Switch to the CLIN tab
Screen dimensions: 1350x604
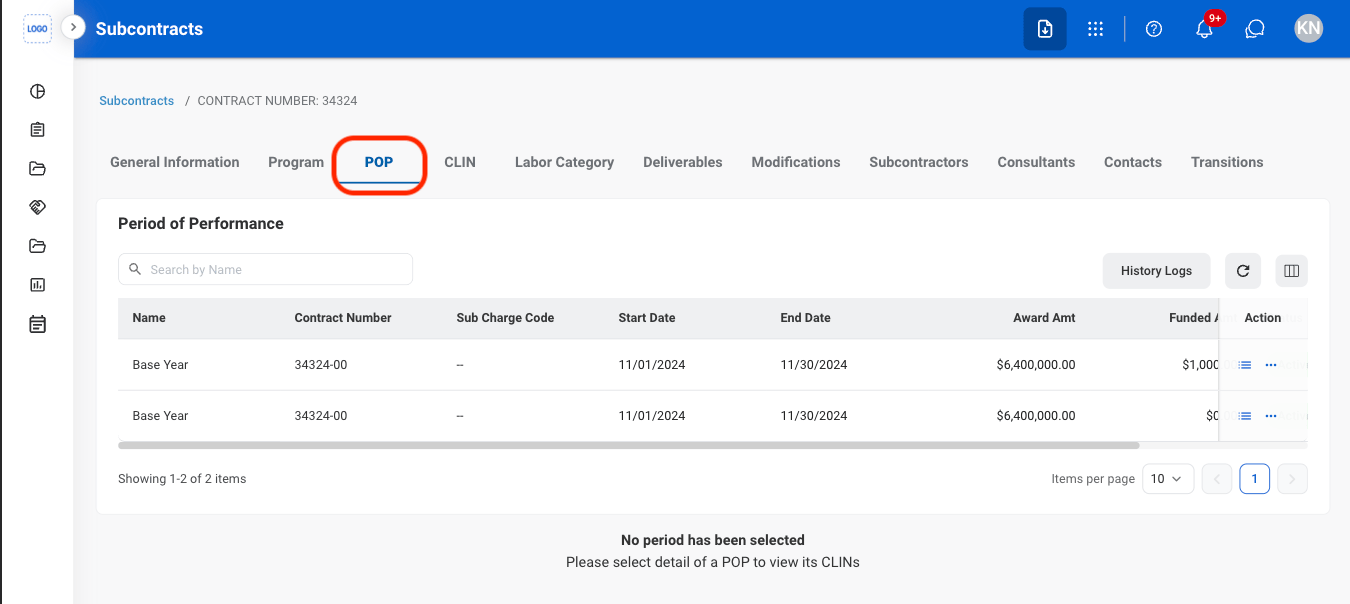click(x=460, y=162)
